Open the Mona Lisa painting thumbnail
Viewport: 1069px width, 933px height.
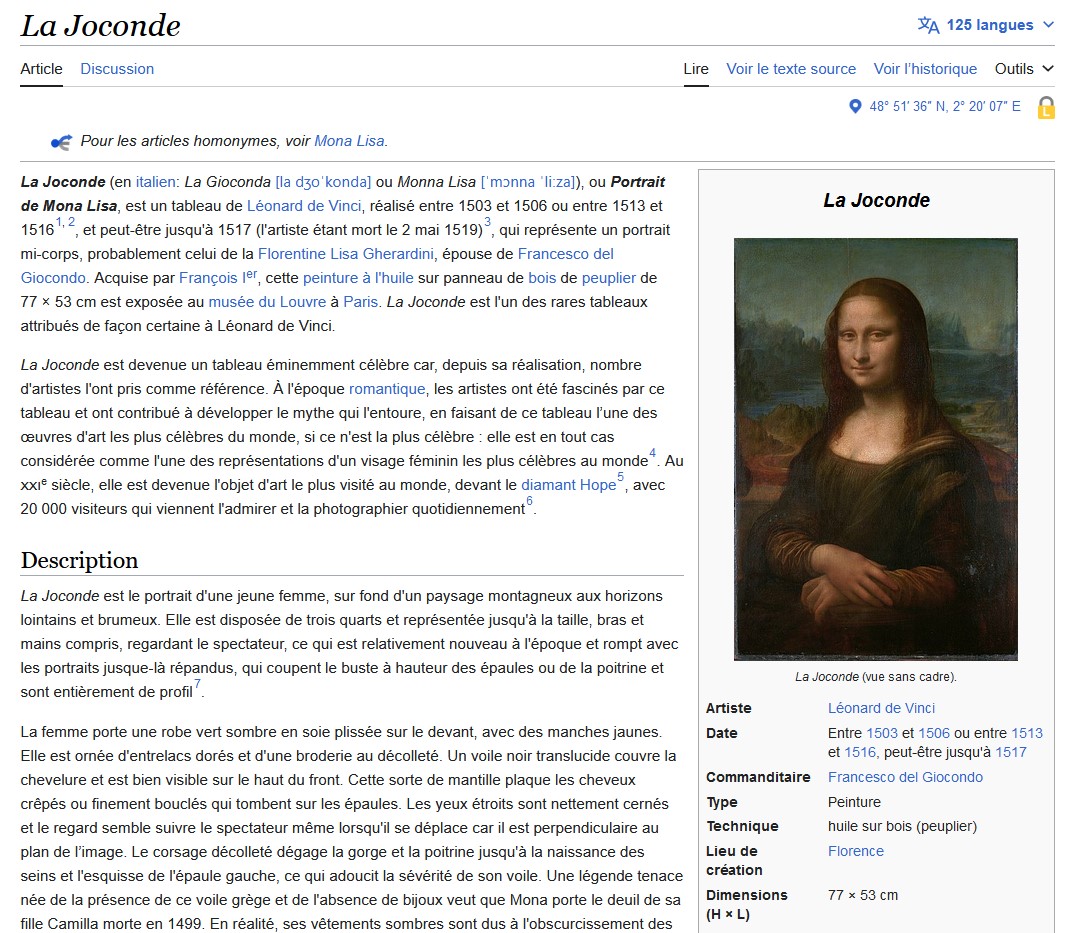(875, 449)
